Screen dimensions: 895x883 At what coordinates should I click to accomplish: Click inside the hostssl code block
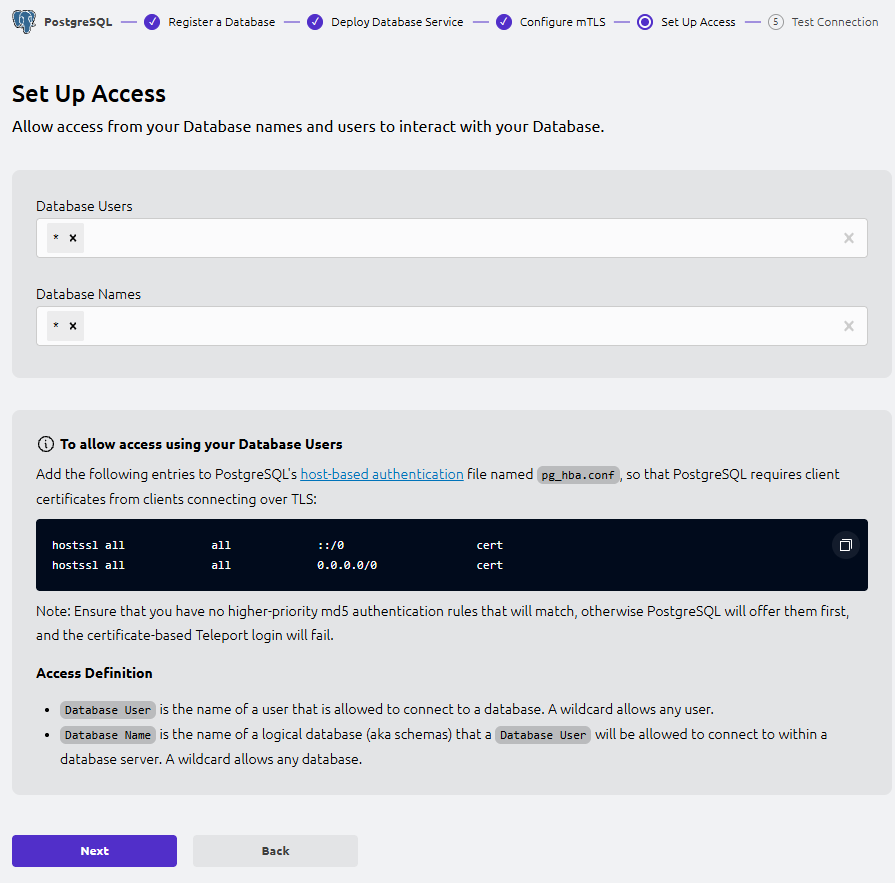[400, 555]
